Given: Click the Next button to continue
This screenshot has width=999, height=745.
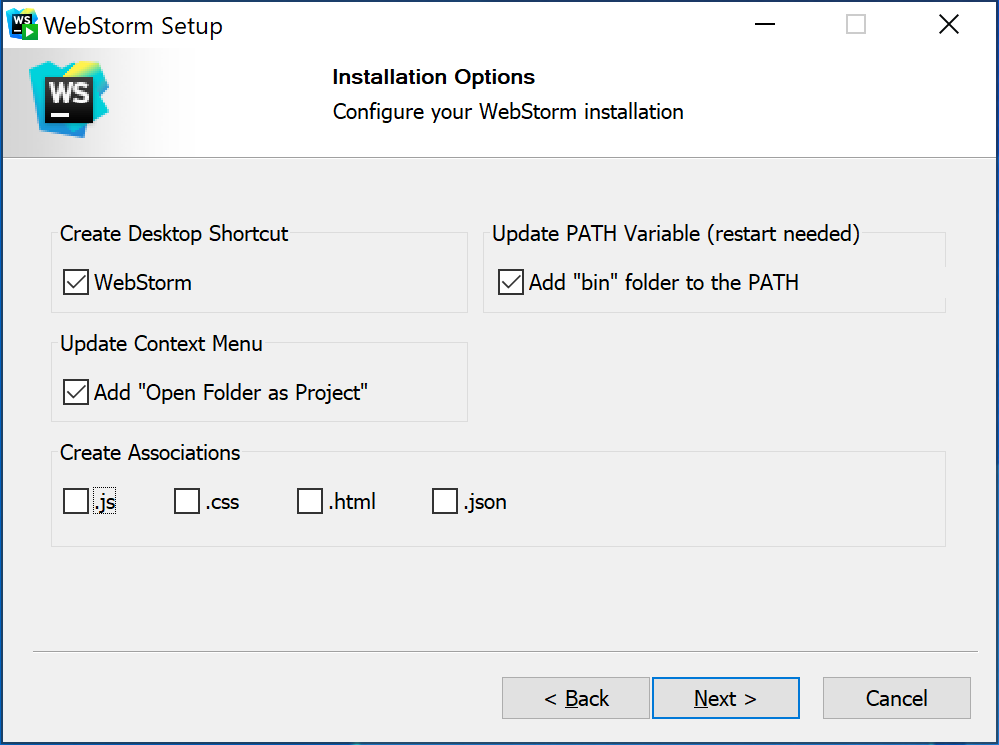Looking at the screenshot, I should coord(725,697).
